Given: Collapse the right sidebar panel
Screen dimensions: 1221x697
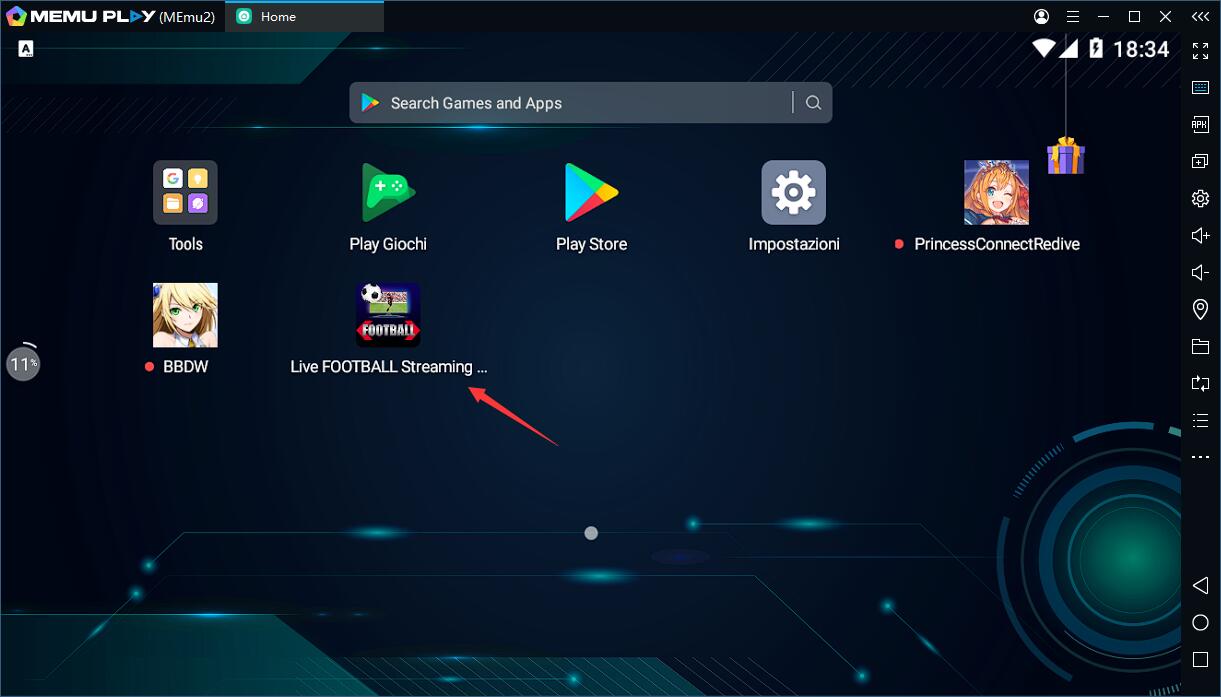Looking at the screenshot, I should coord(1200,16).
